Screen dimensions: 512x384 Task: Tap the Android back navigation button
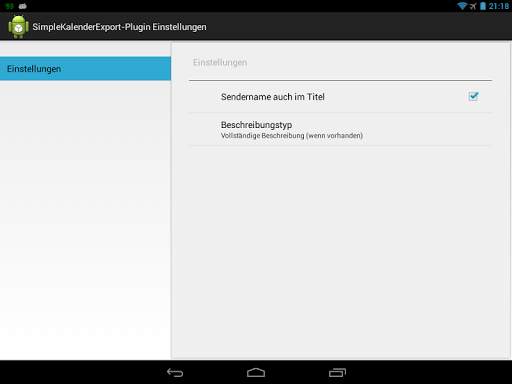point(175,372)
